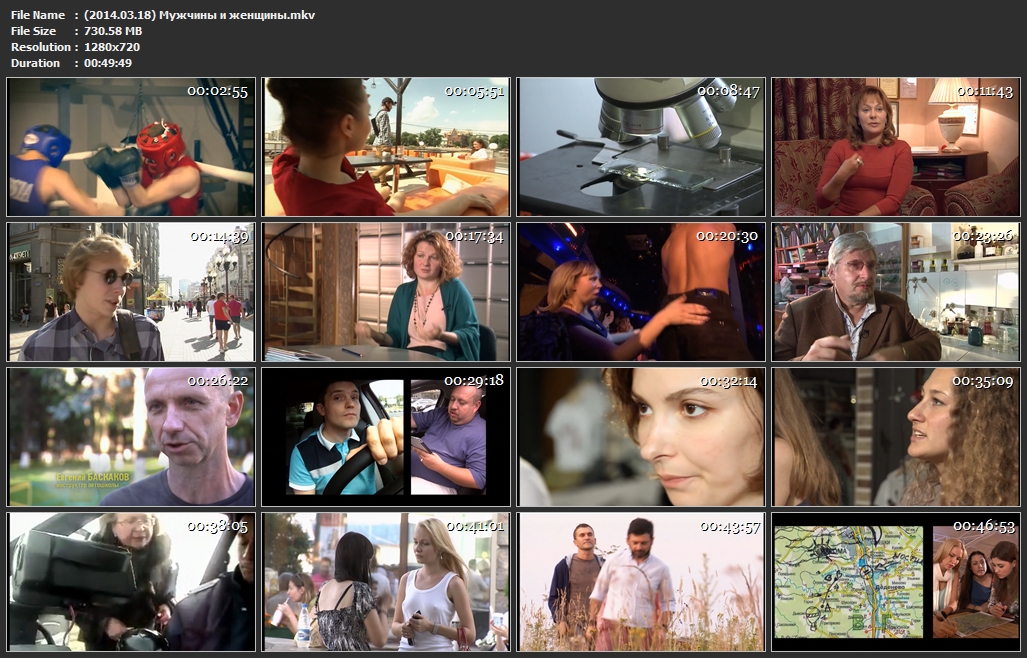1027x658 pixels.
Task: Click the two men in field thumbnail
Action: tap(641, 582)
